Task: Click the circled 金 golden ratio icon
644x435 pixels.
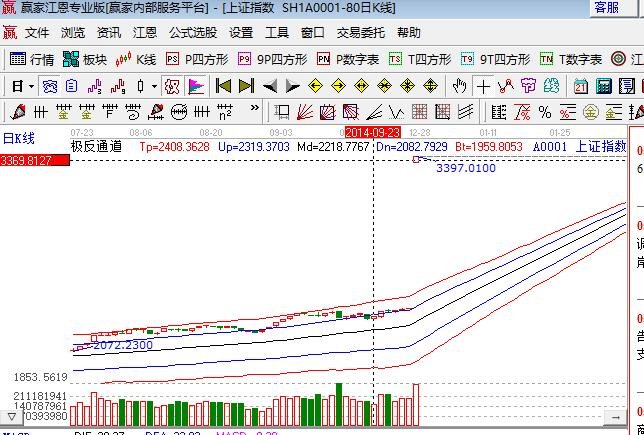Action: 590,111
